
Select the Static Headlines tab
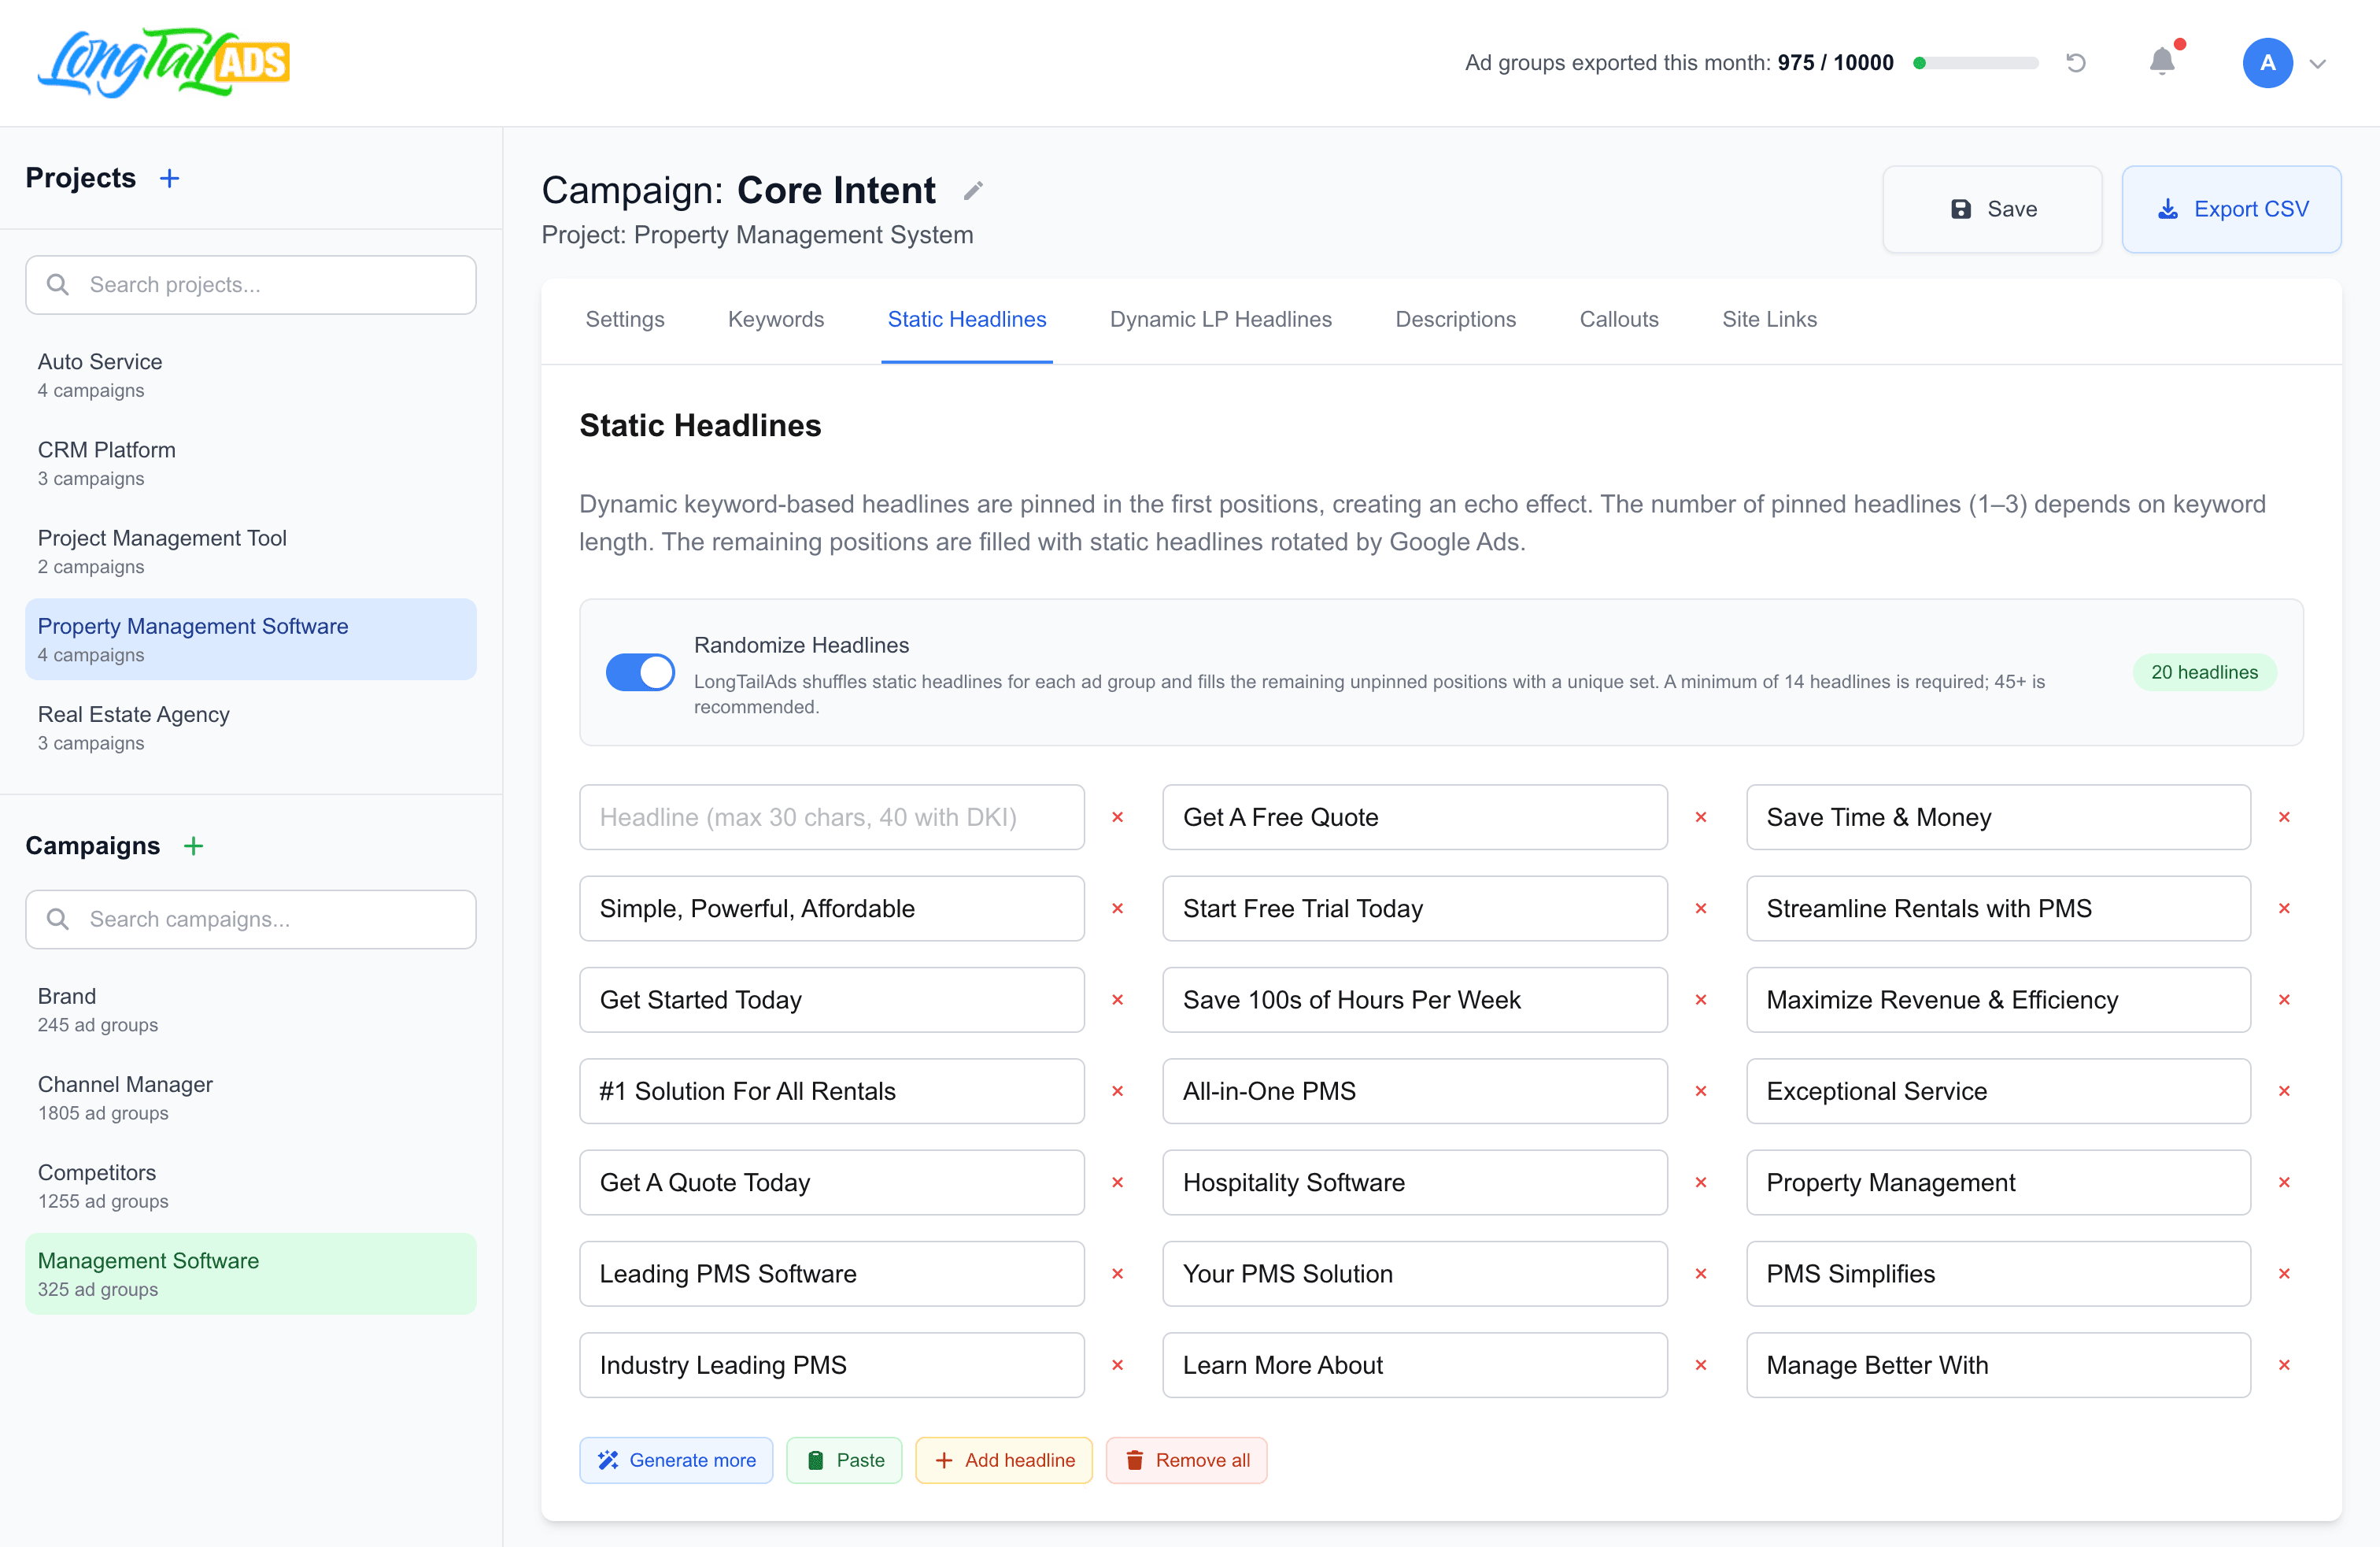coord(967,319)
